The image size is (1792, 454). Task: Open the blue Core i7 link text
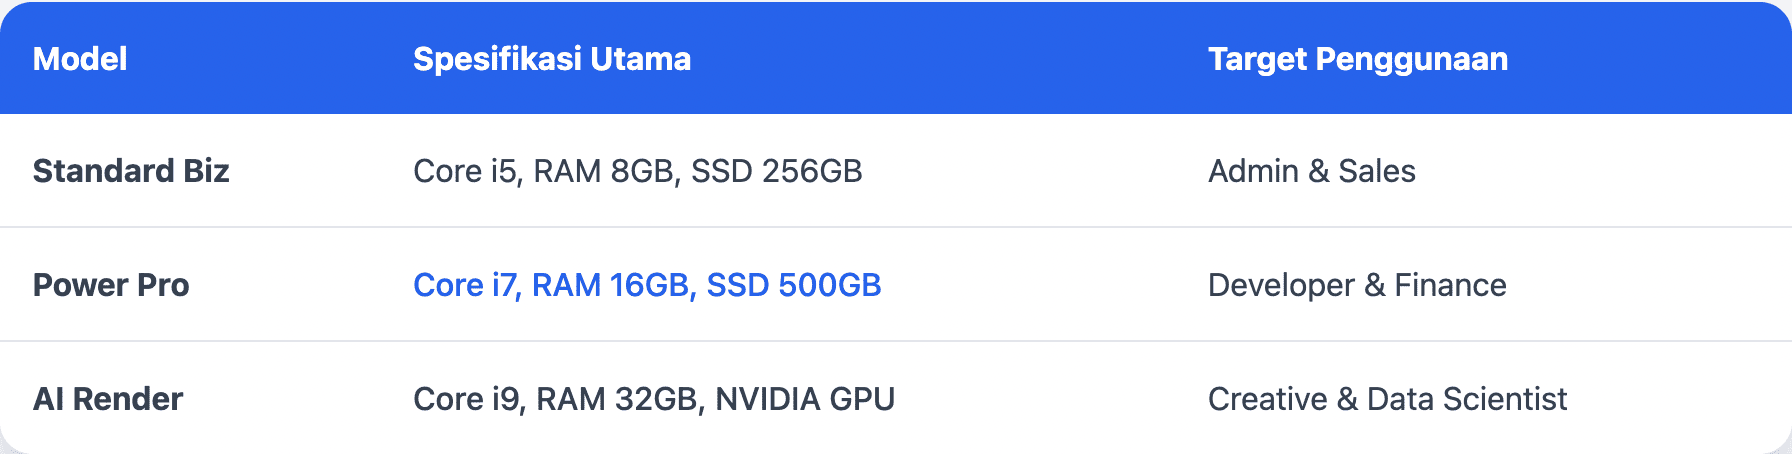point(465,285)
